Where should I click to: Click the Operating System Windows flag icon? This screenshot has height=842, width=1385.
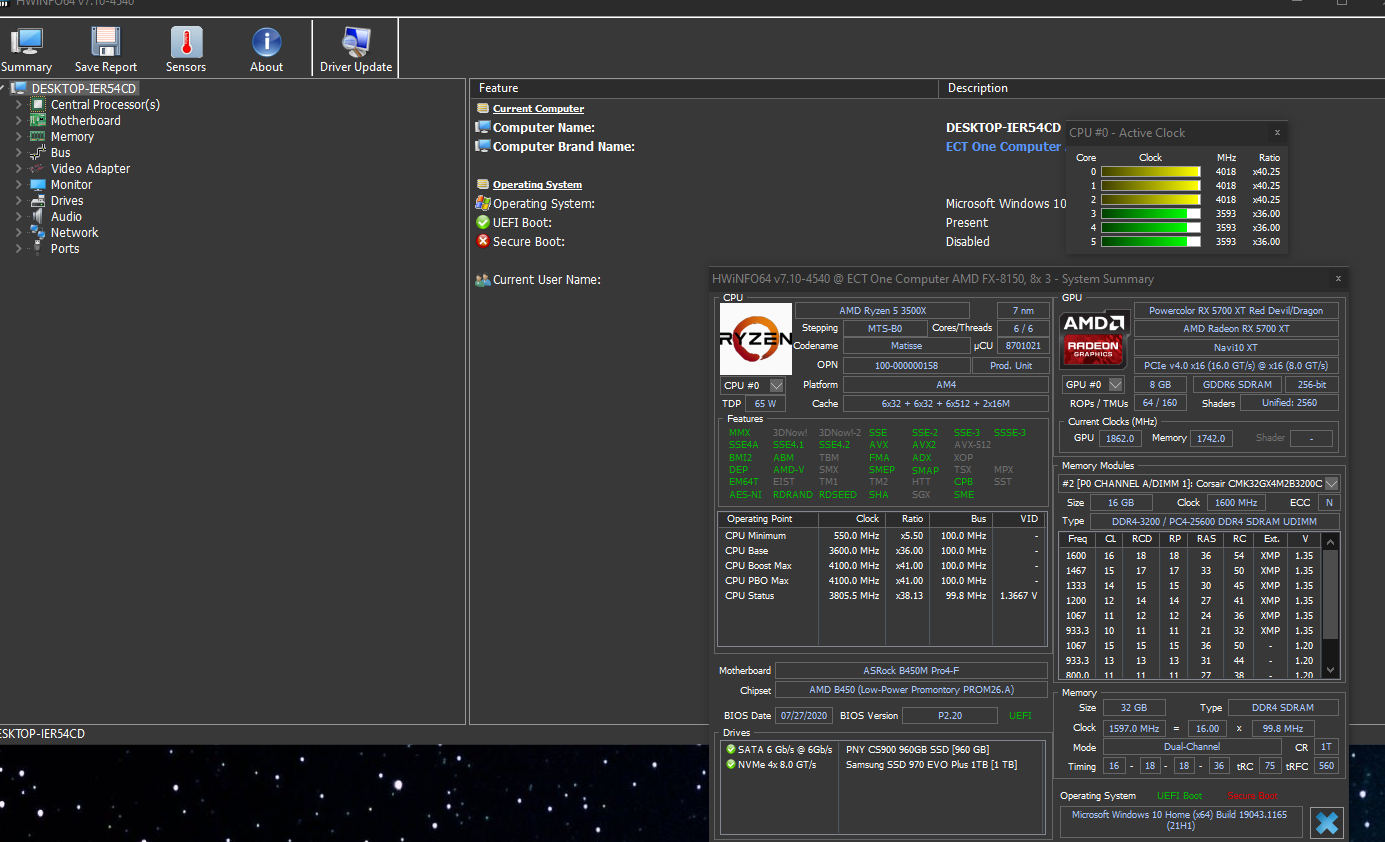[483, 203]
